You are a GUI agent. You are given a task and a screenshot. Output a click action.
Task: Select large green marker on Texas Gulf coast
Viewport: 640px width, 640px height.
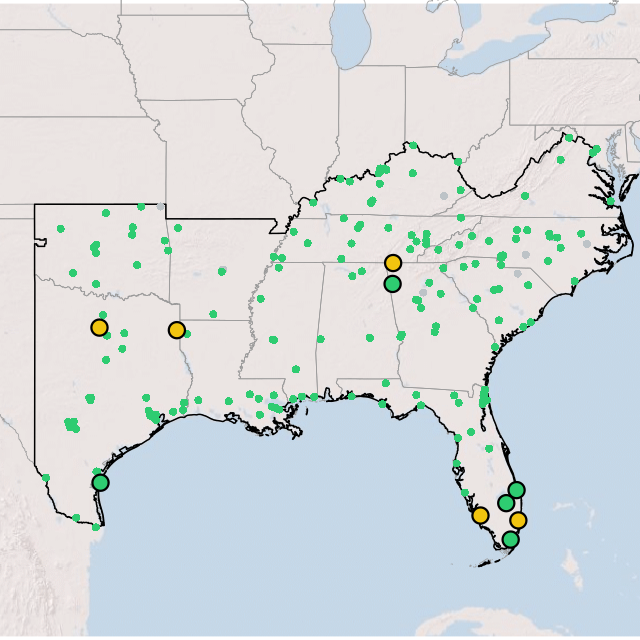(x=100, y=482)
